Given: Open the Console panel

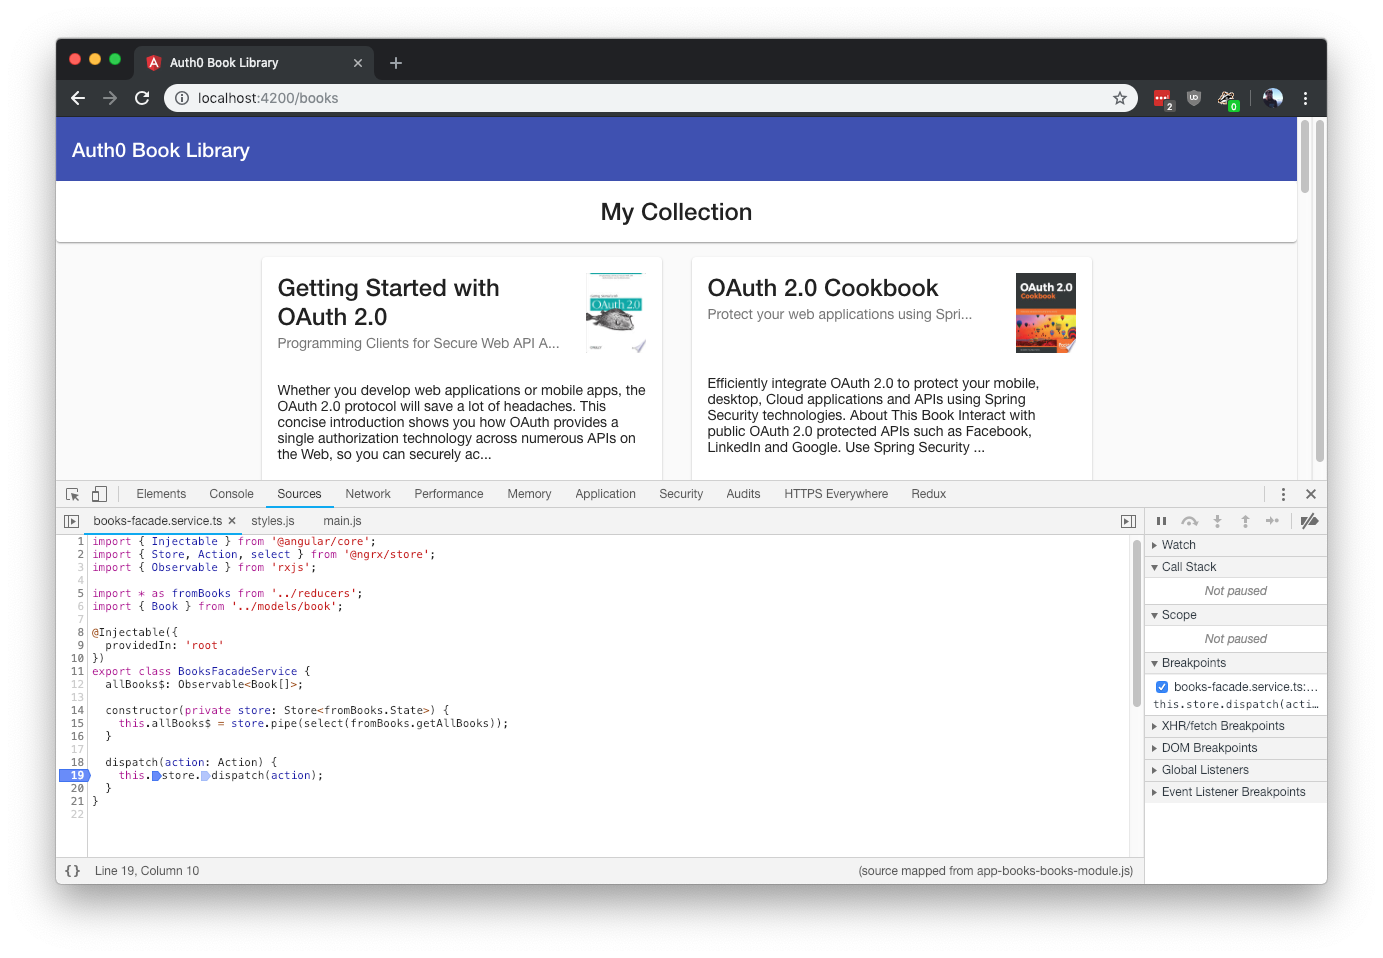Looking at the screenshot, I should [231, 494].
